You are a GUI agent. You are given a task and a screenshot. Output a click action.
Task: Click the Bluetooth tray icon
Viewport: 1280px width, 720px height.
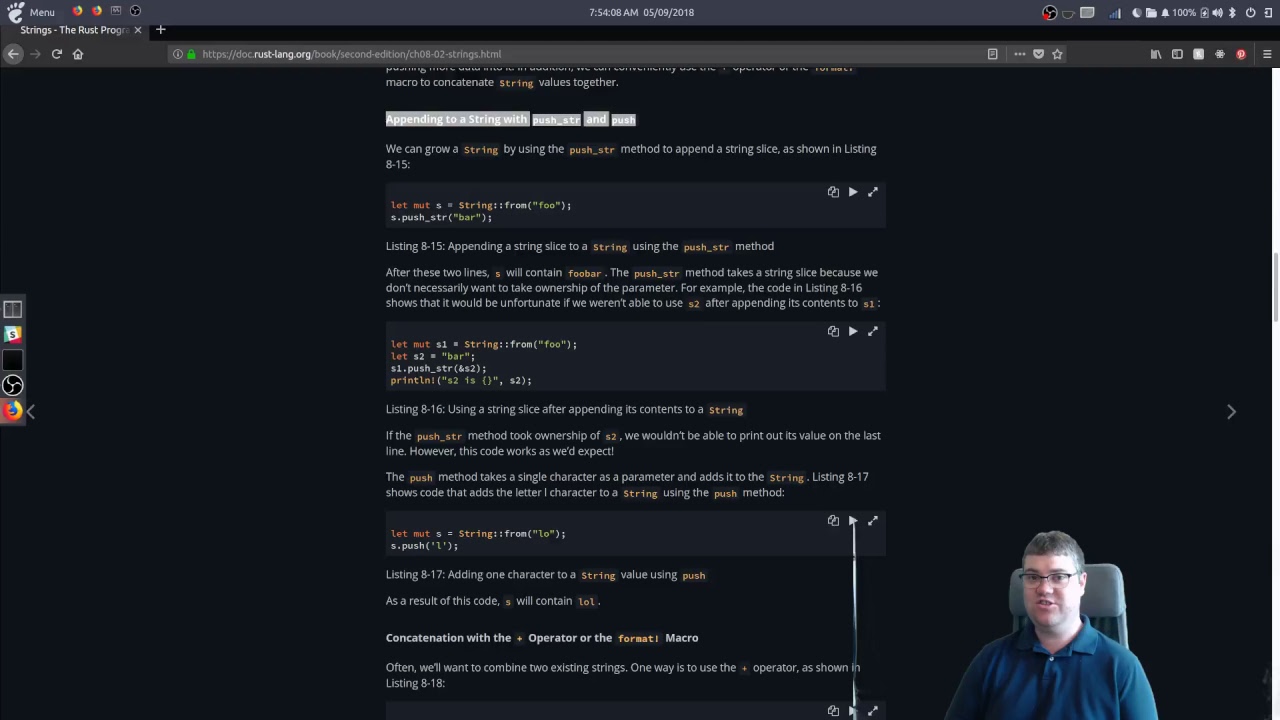click(1232, 13)
